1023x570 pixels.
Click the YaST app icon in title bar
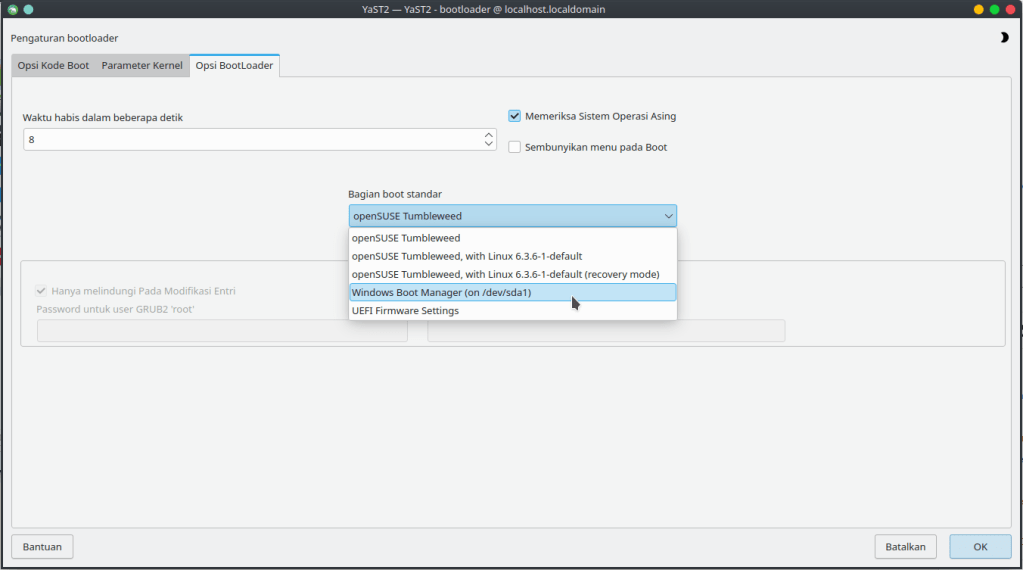[12, 9]
